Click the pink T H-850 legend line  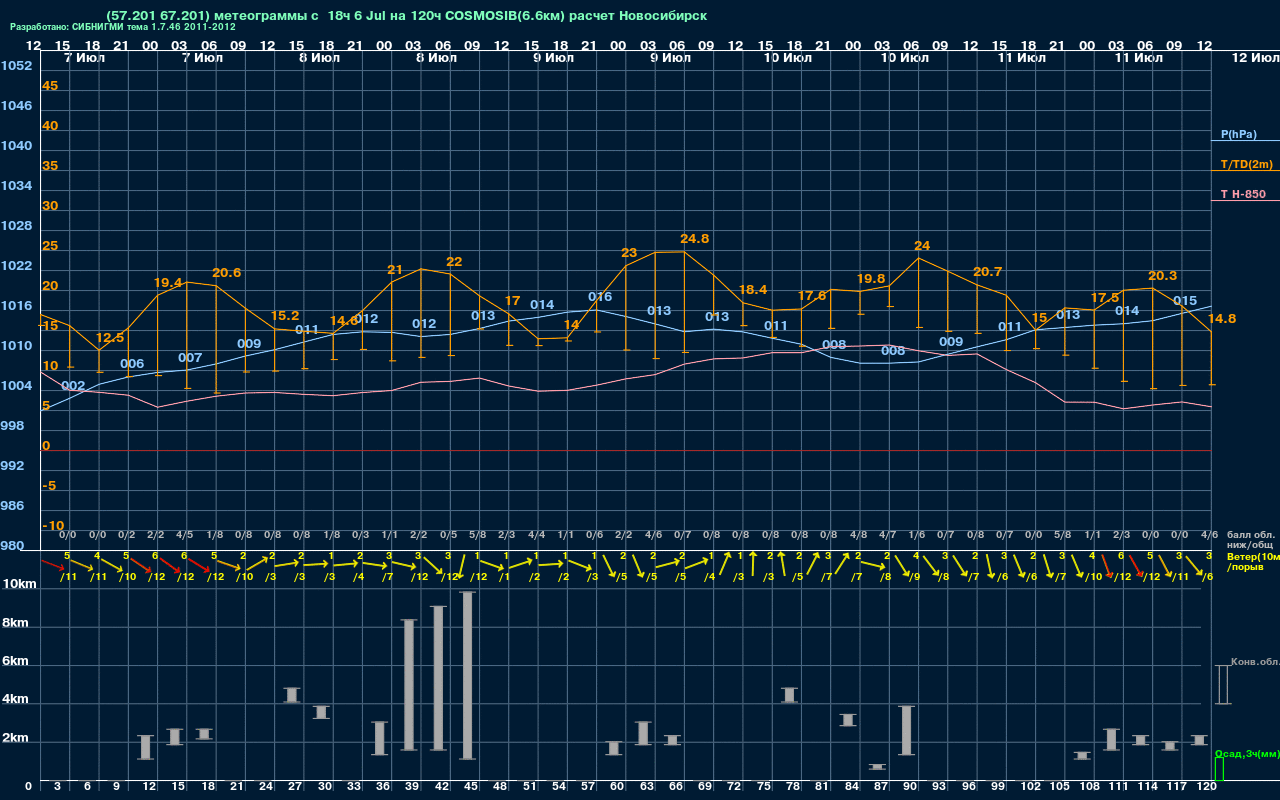coord(1245,201)
